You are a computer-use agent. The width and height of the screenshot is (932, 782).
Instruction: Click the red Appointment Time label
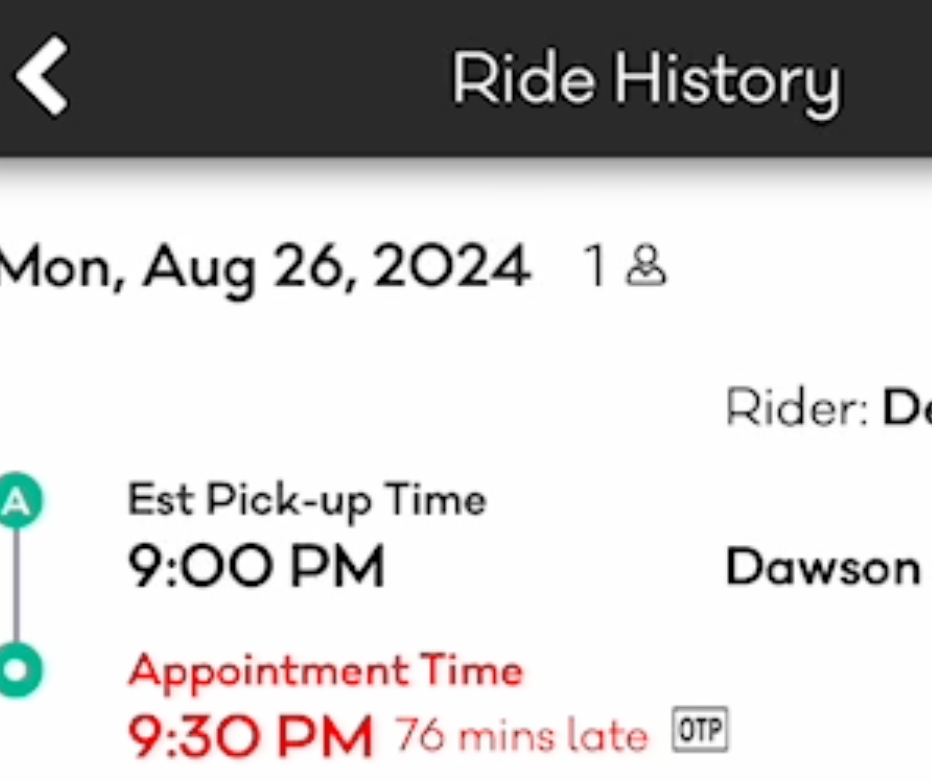point(325,670)
